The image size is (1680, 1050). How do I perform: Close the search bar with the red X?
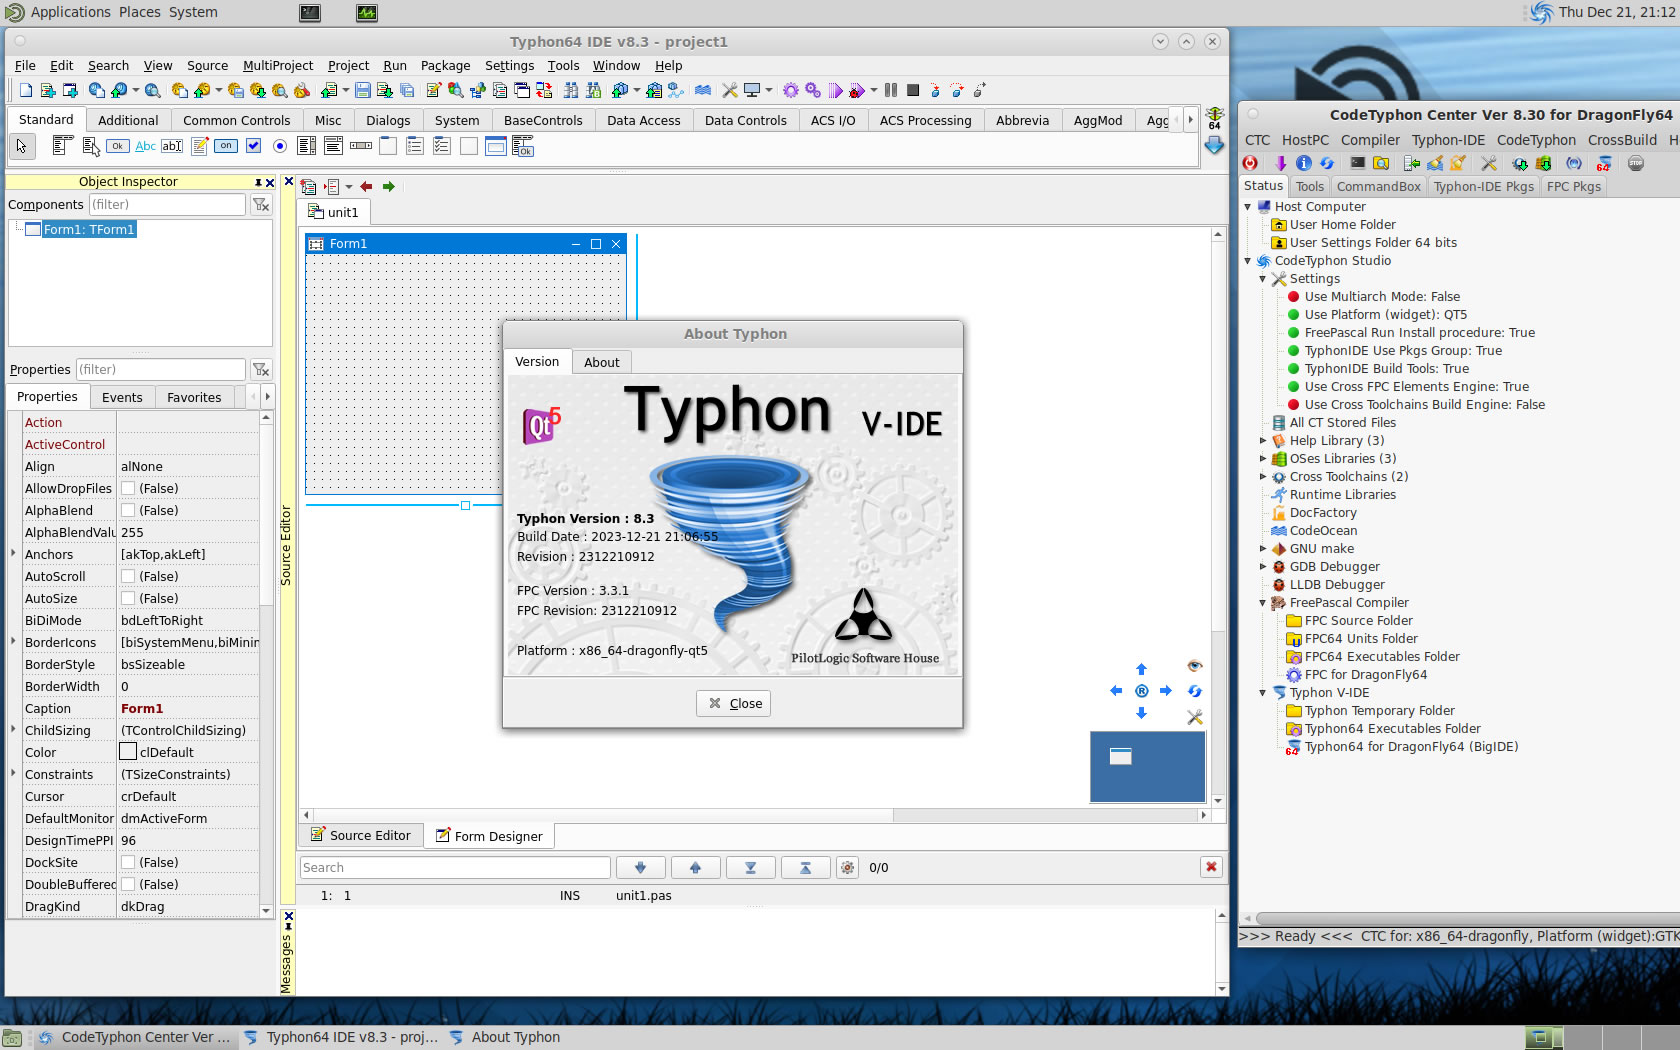[1211, 868]
